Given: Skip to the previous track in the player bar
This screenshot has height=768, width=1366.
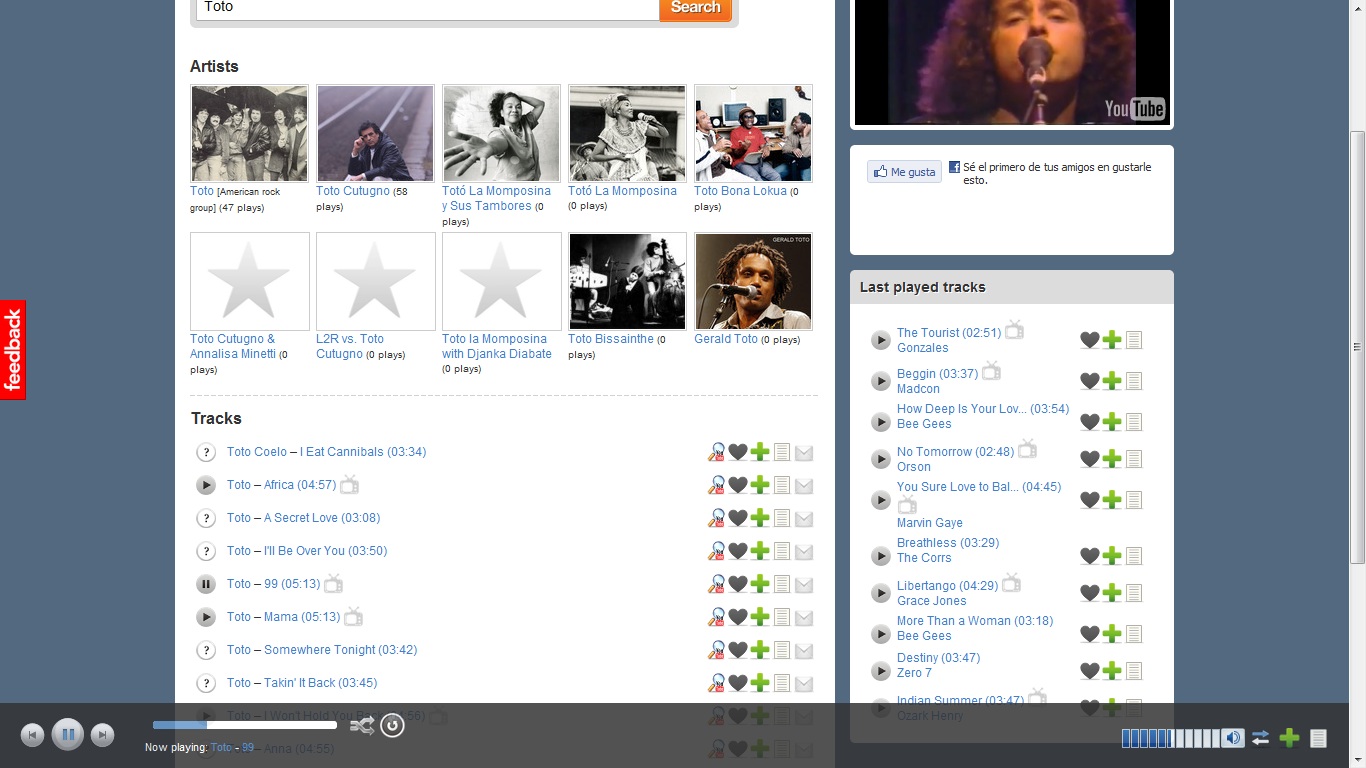Looking at the screenshot, I should click(32, 735).
